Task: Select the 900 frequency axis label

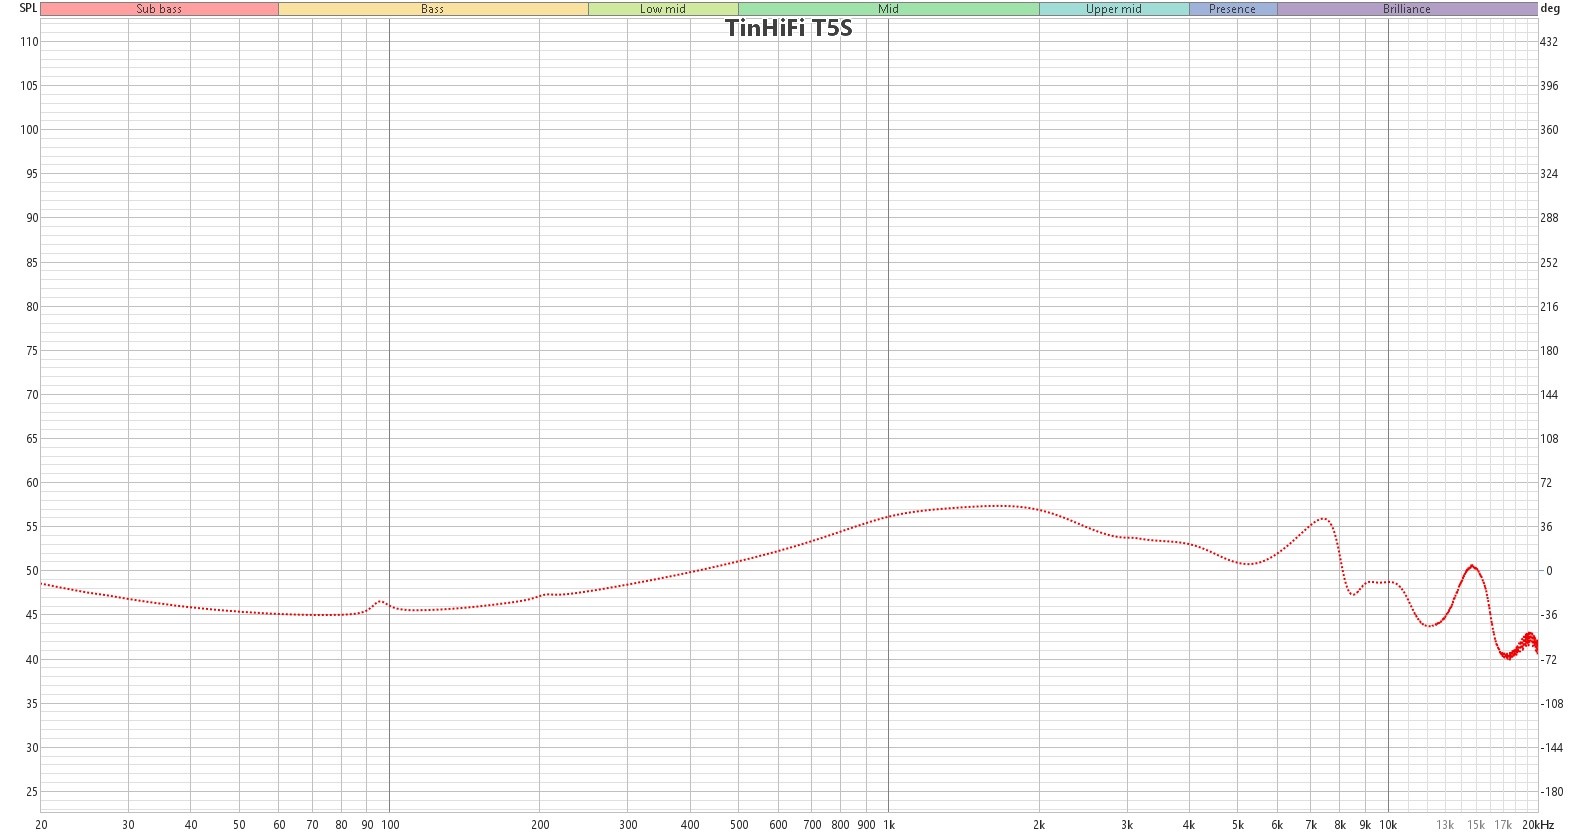Action: (866, 825)
